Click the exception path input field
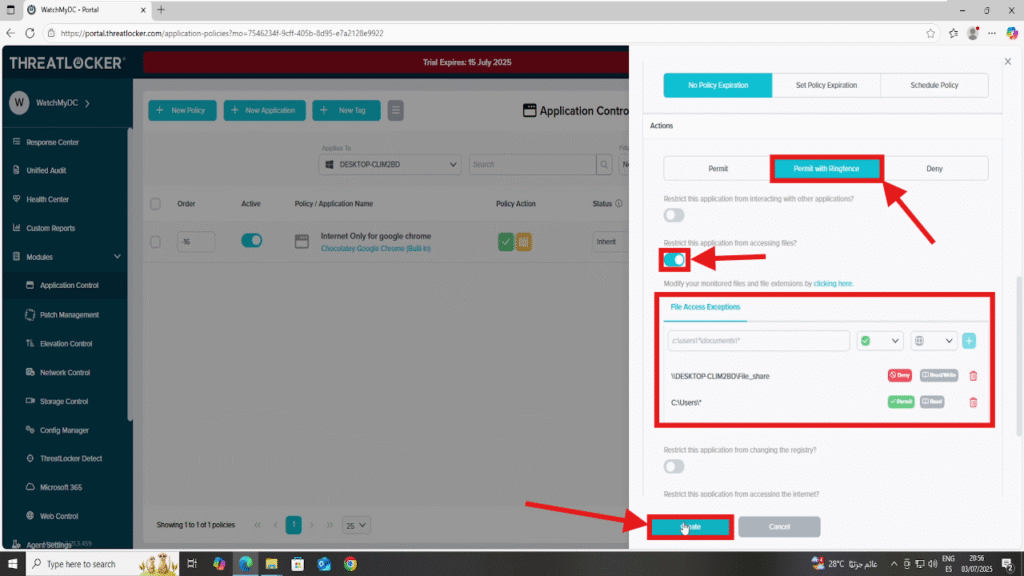Screen dimensions: 1024x576 [758, 341]
